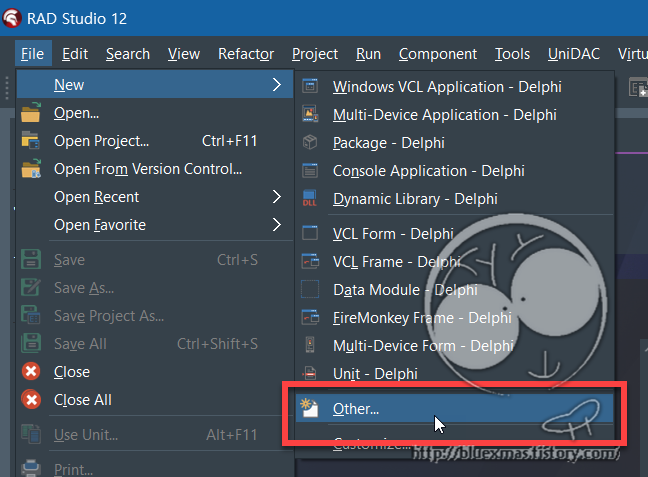The width and height of the screenshot is (648, 477).
Task: Choose Close All entry
Action: [155, 400]
